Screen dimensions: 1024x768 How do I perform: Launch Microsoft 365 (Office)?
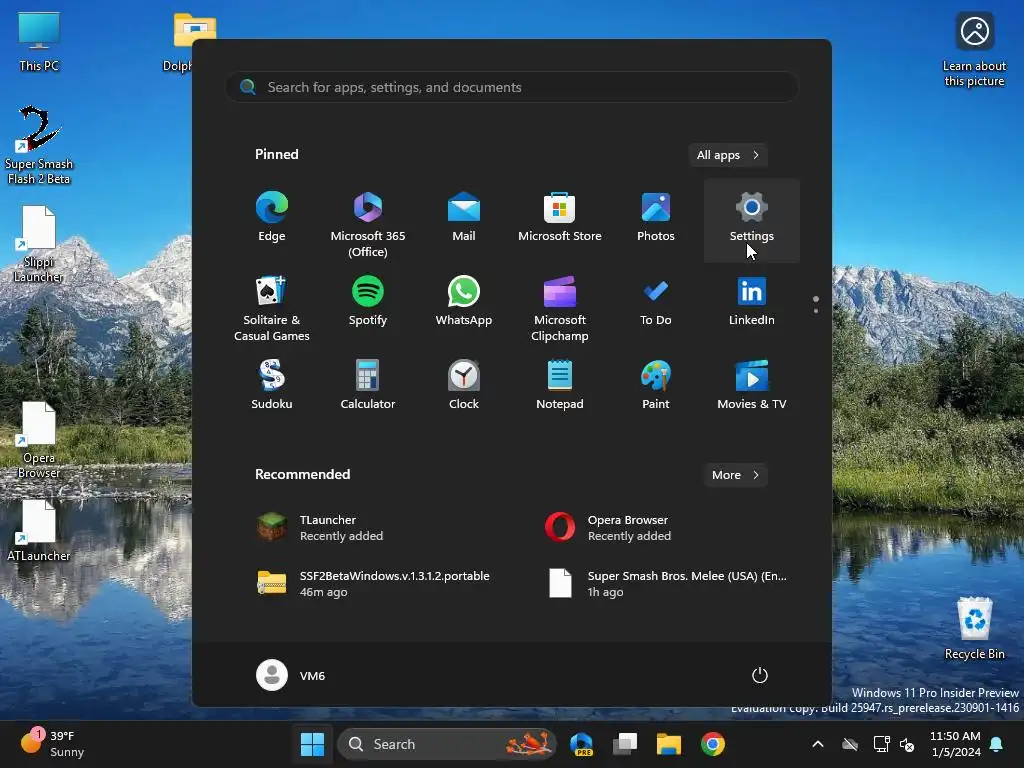click(368, 223)
